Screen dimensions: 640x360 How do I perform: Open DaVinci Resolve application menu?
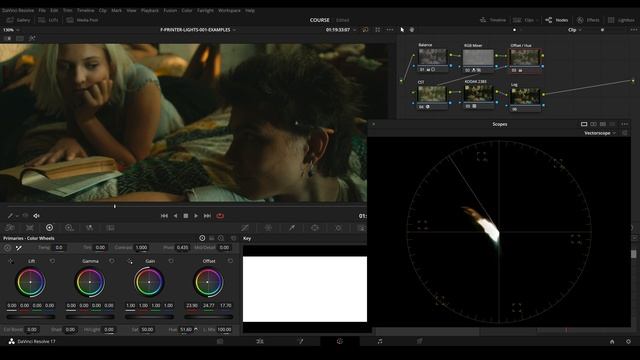[x=18, y=10]
